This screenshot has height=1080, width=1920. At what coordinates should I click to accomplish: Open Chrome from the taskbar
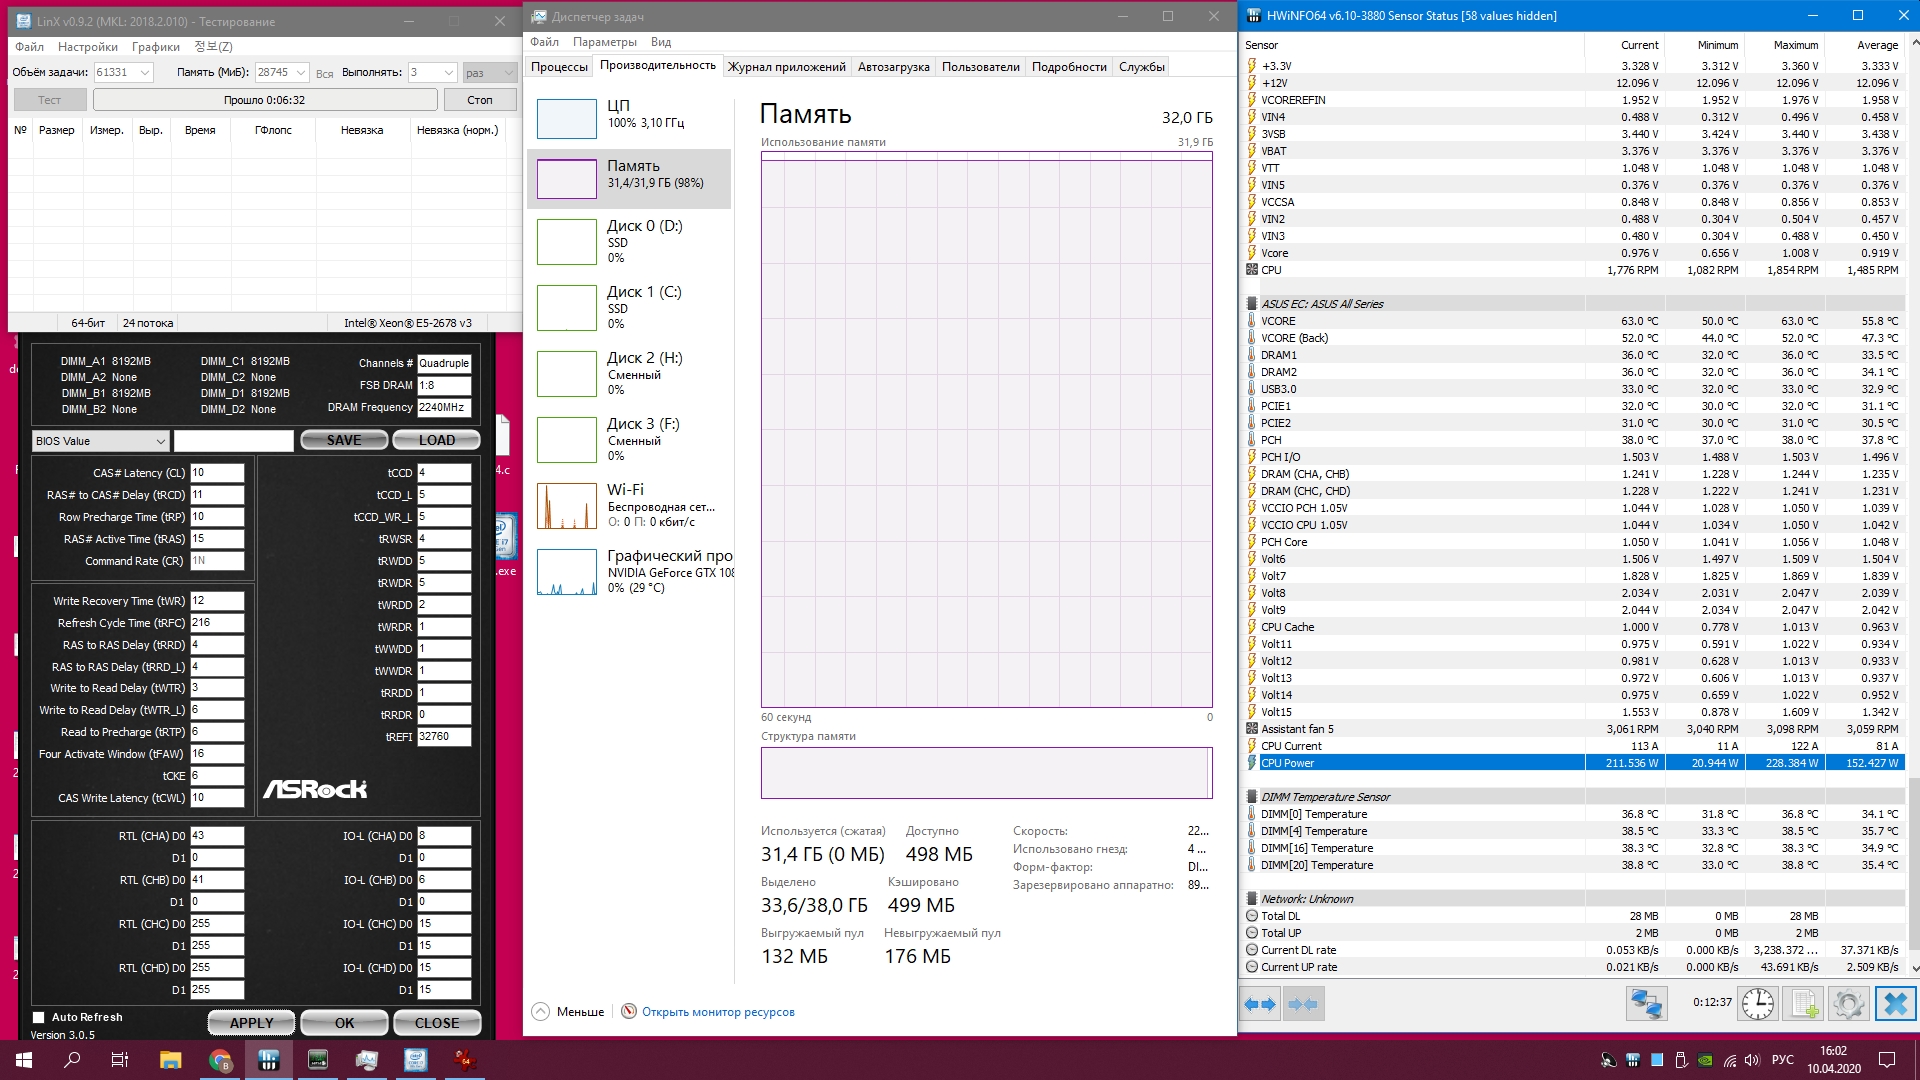[220, 1060]
